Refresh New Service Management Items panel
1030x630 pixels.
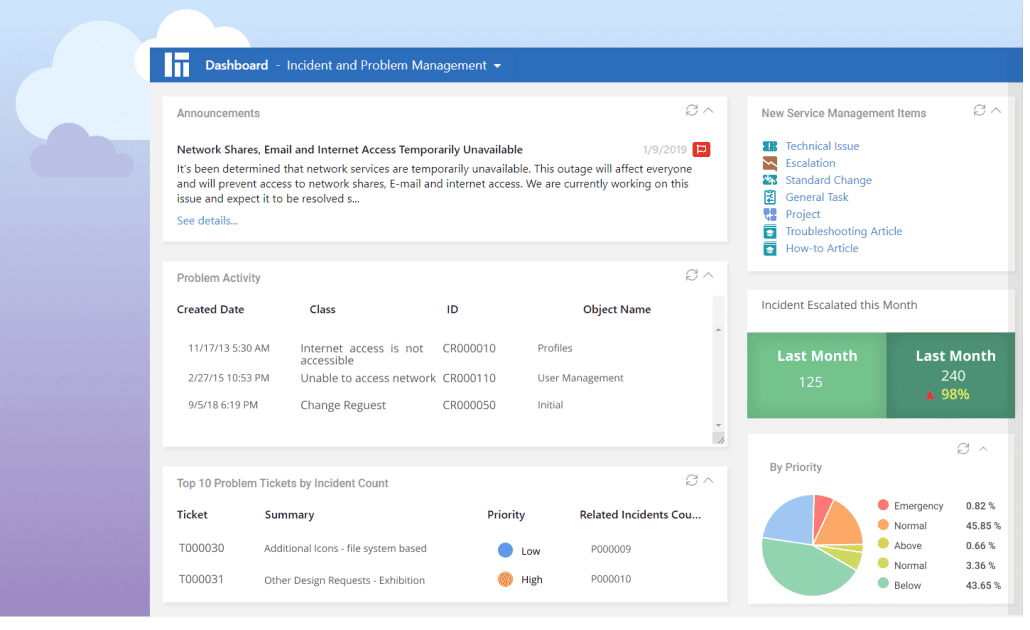tap(979, 110)
